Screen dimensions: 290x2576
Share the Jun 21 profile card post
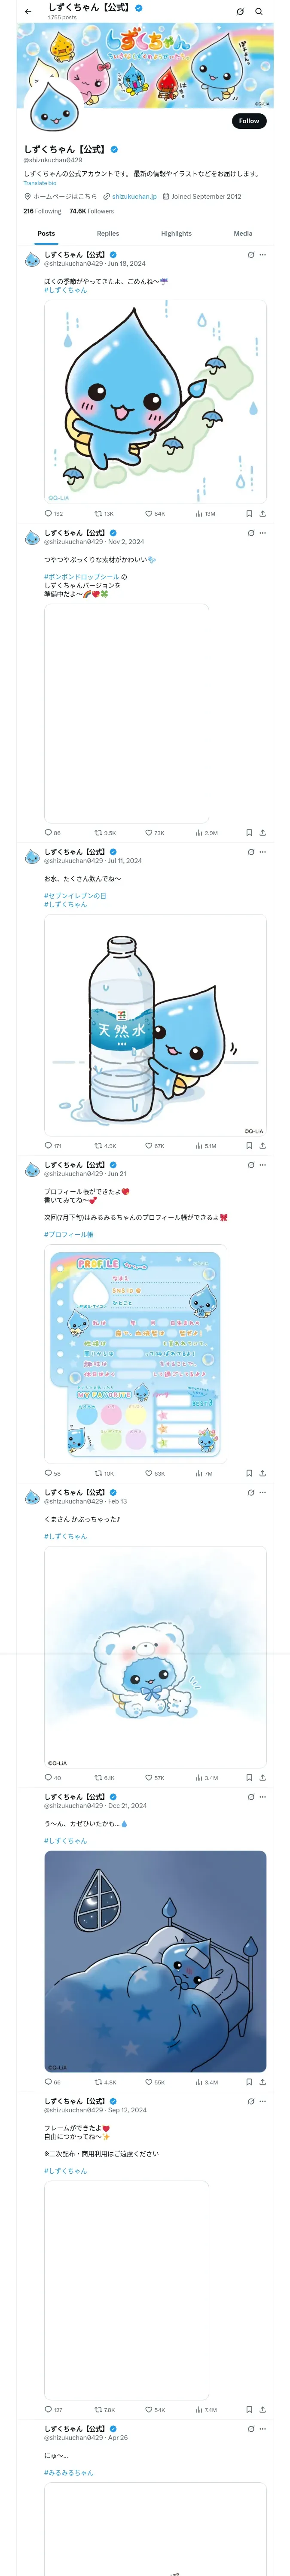[x=263, y=1473]
